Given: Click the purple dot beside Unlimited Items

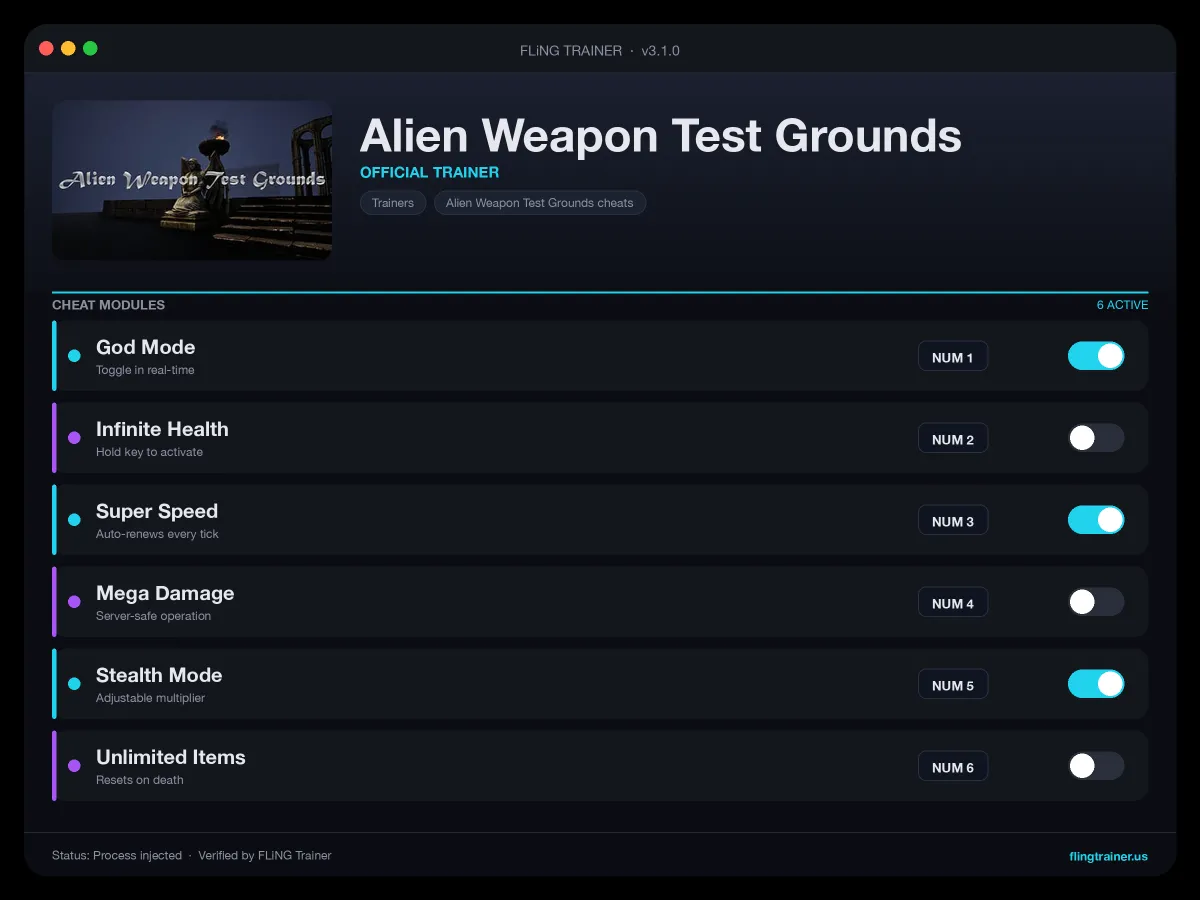Looking at the screenshot, I should click(74, 766).
